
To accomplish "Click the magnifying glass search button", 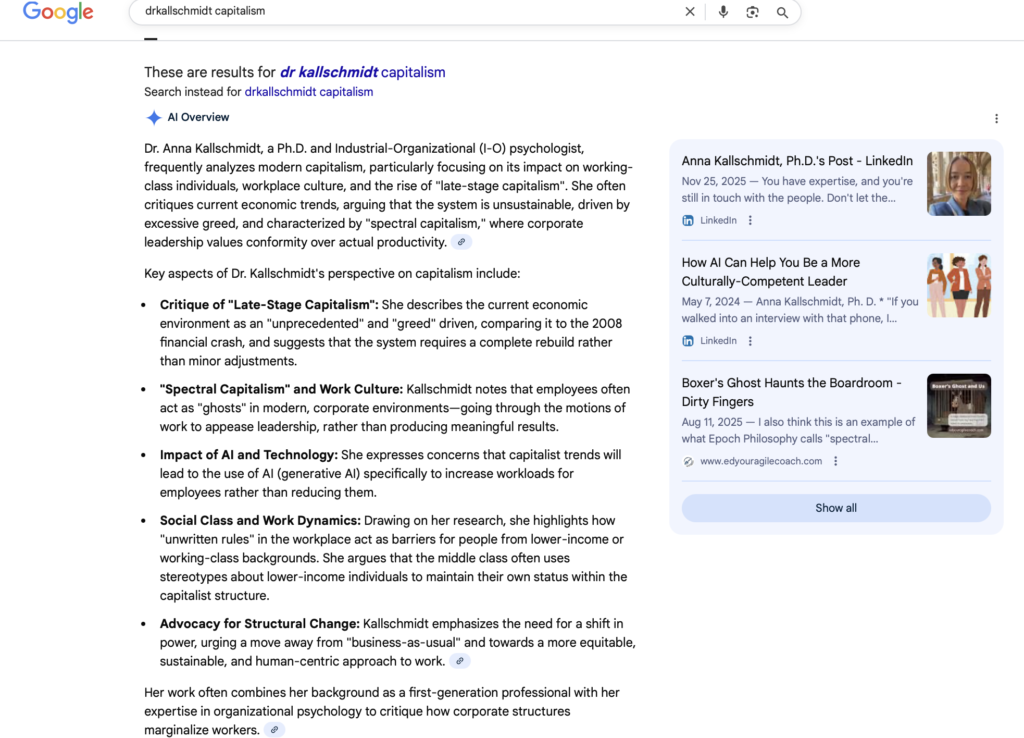I will pyautogui.click(x=782, y=12).
